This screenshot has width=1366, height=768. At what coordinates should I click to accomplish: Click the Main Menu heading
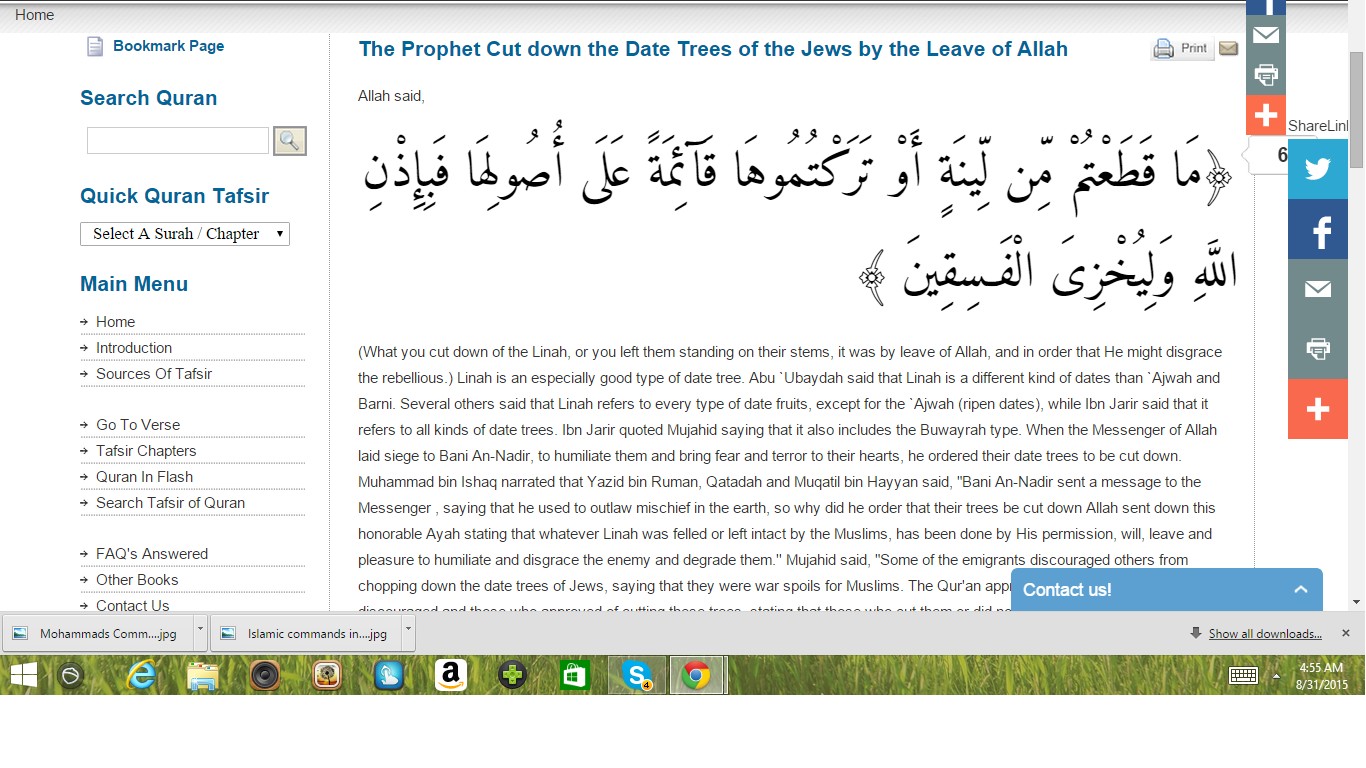[134, 284]
